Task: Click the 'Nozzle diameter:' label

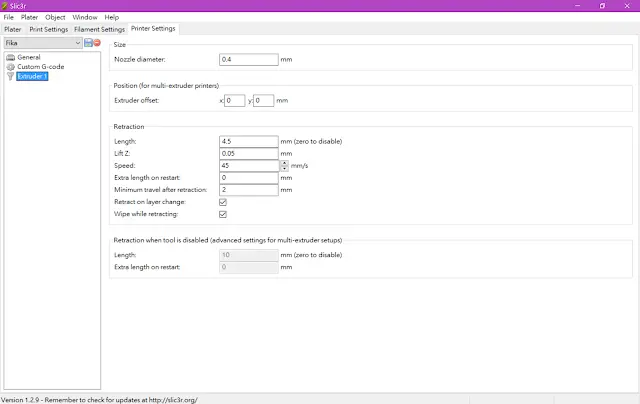Action: point(140,60)
